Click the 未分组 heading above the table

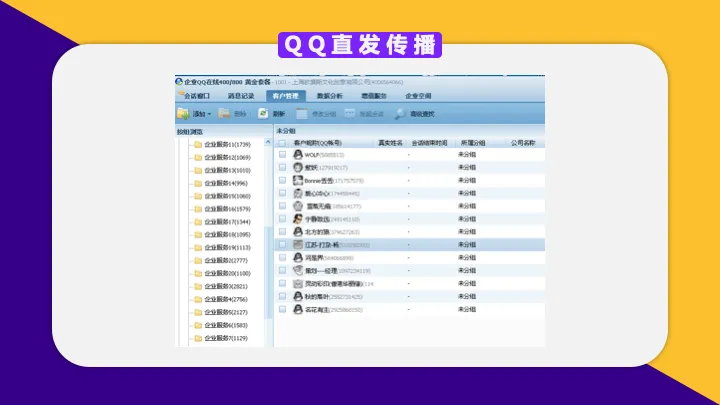286,131
